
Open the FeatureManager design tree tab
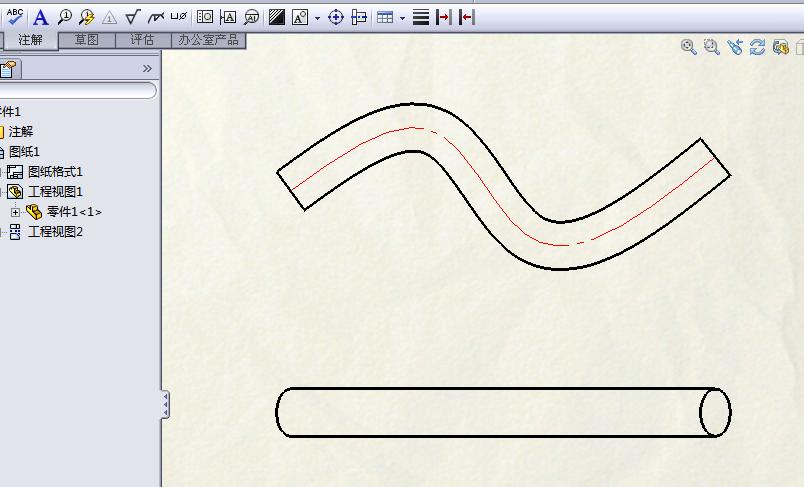[9, 69]
